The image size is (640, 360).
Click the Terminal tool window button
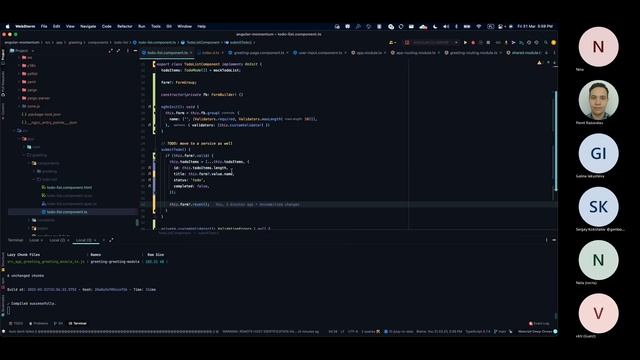(78, 323)
